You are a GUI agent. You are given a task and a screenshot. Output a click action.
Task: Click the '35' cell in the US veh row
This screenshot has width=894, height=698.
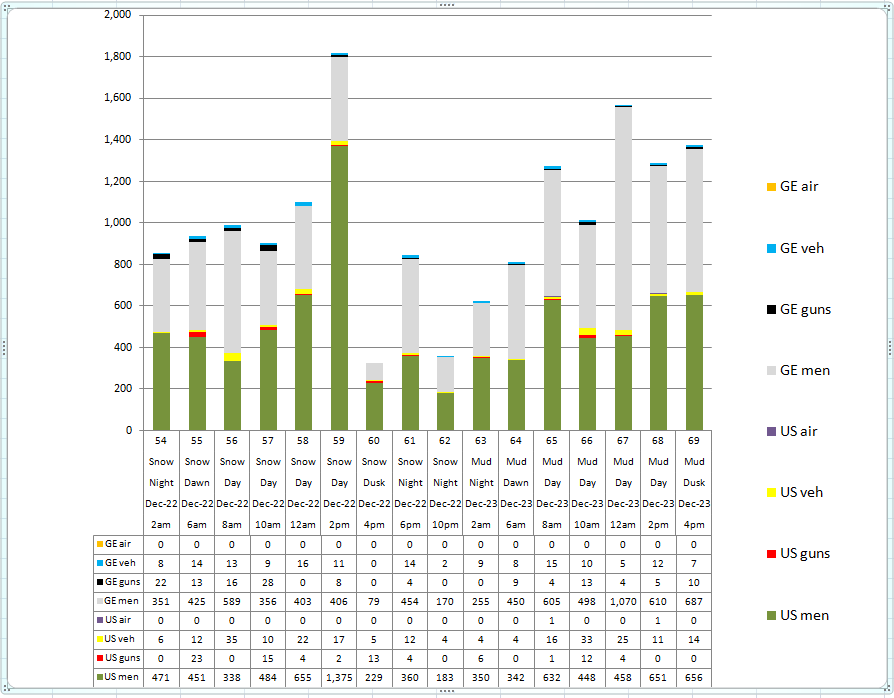(232, 640)
